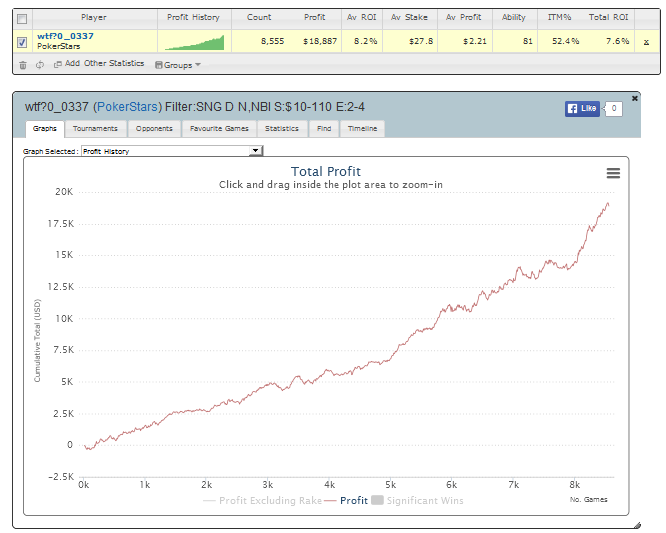The image size is (666, 533).
Task: Uncheck the wtf?0_0337 player checkbox
Action: point(22,42)
